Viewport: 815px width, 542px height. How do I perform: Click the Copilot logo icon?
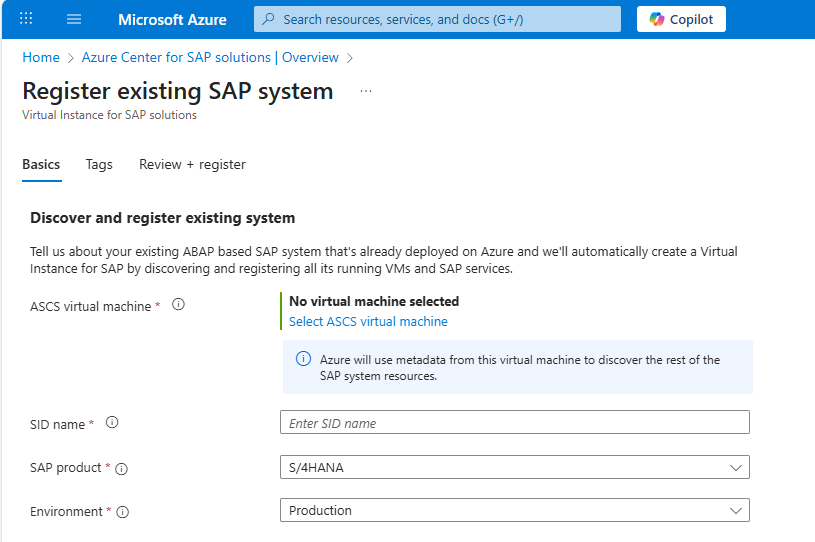656,19
